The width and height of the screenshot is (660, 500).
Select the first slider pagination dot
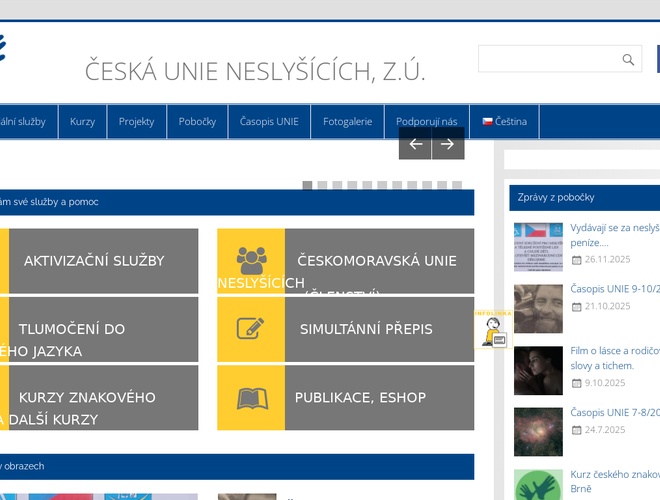[308, 185]
